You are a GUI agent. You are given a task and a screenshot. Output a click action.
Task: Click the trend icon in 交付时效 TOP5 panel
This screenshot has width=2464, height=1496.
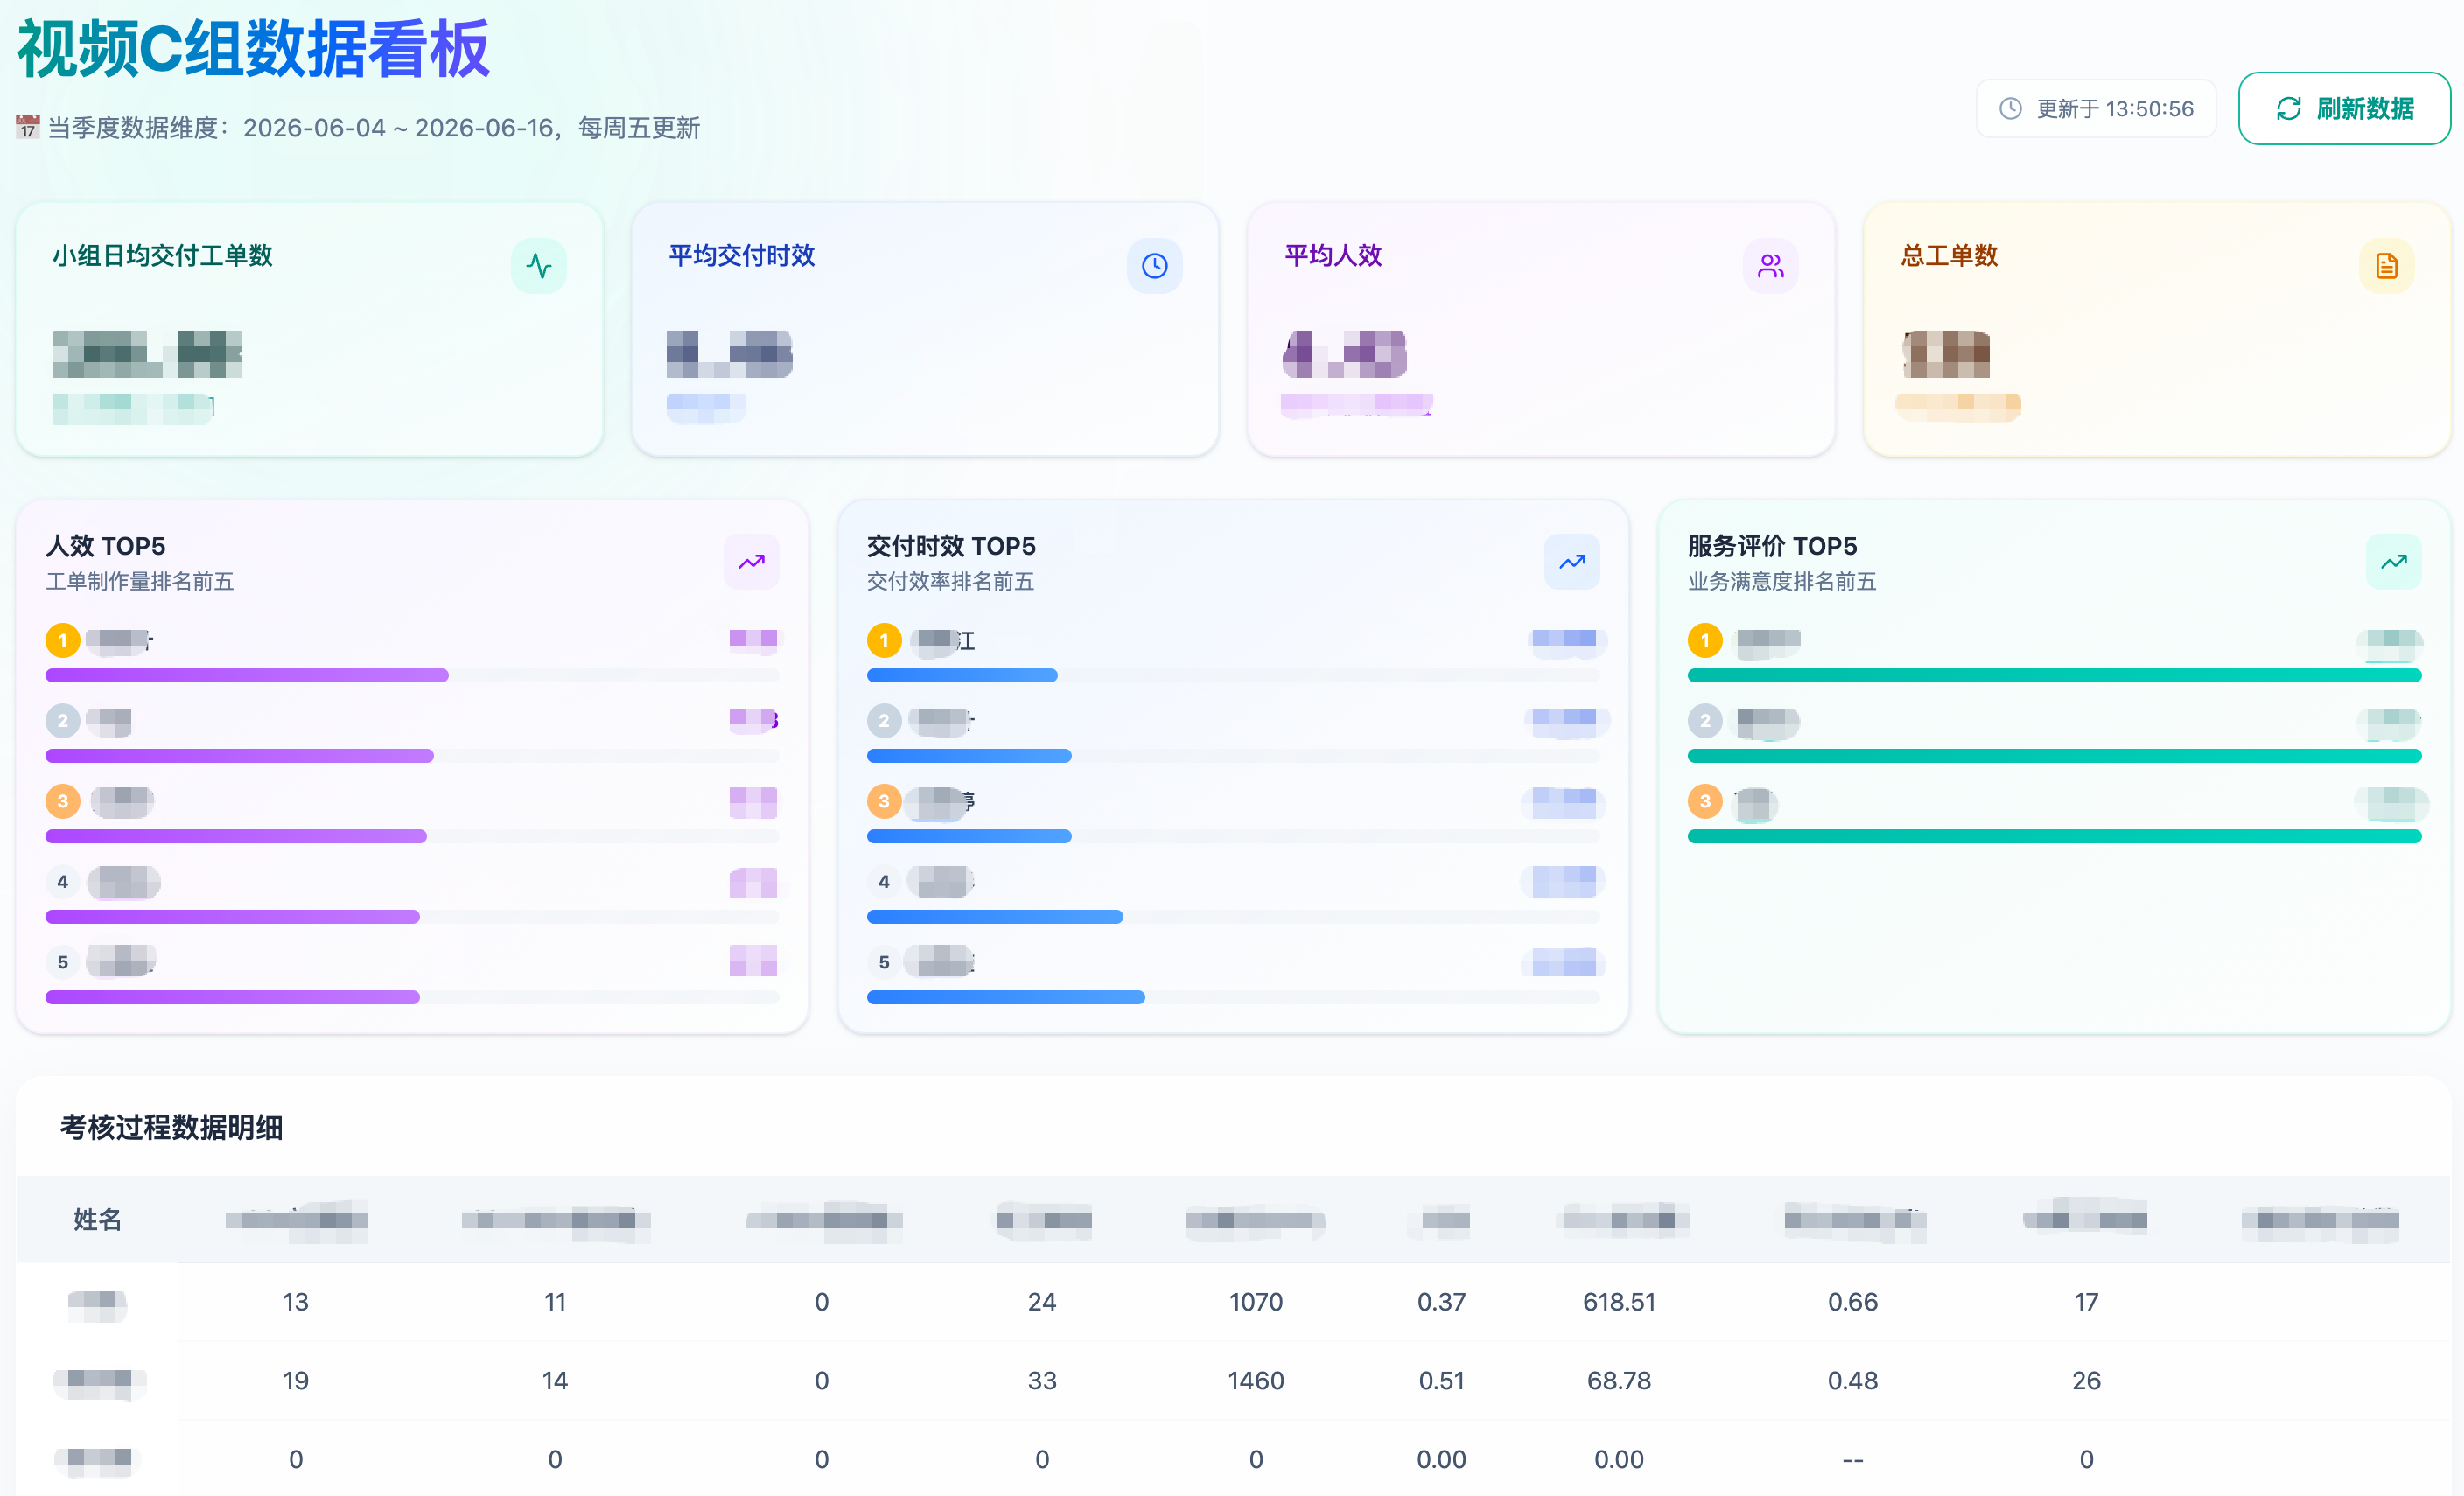[1572, 562]
